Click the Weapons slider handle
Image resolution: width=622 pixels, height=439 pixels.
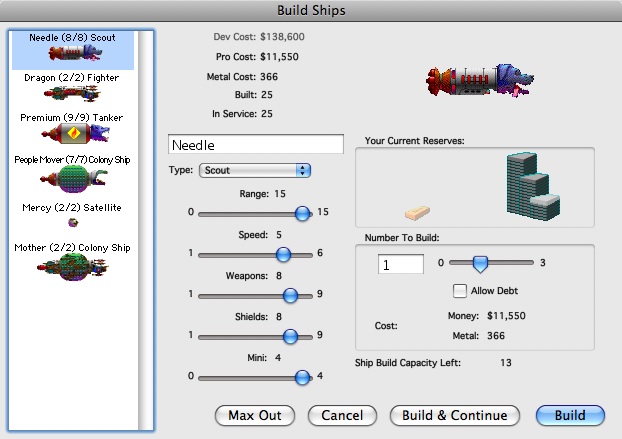point(290,295)
